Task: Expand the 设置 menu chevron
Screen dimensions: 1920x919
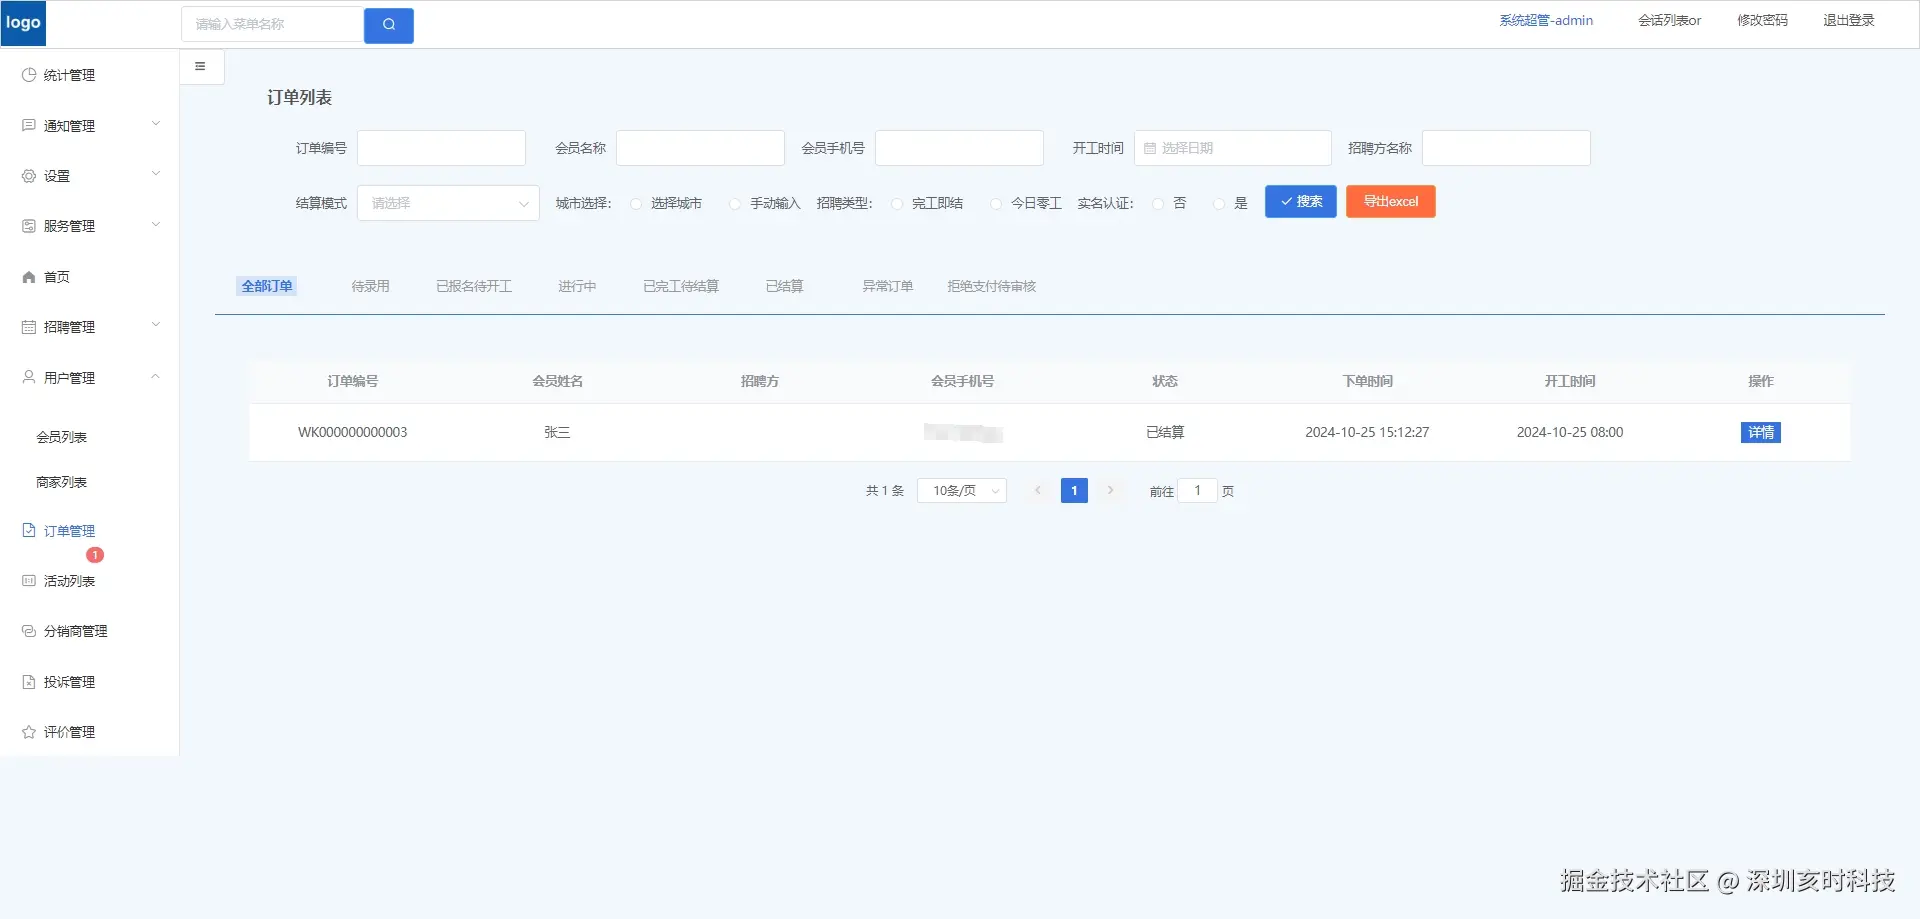Action: [156, 174]
